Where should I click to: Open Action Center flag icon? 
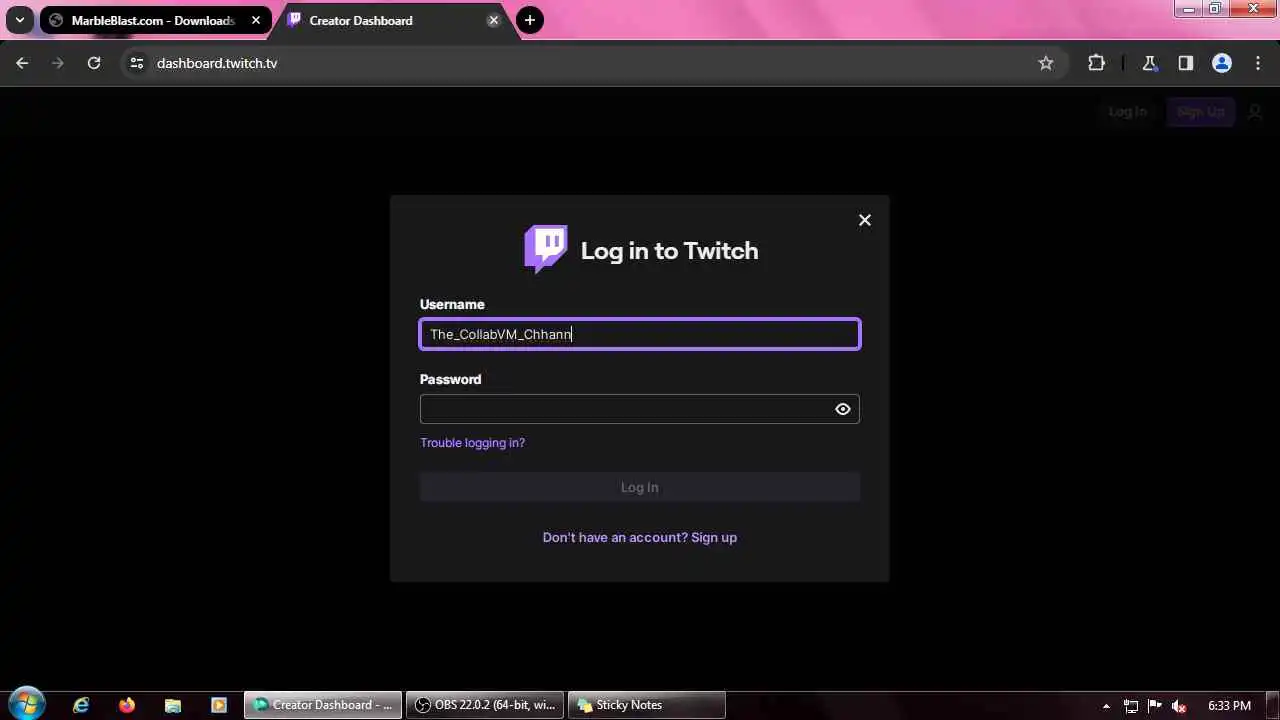(1155, 706)
